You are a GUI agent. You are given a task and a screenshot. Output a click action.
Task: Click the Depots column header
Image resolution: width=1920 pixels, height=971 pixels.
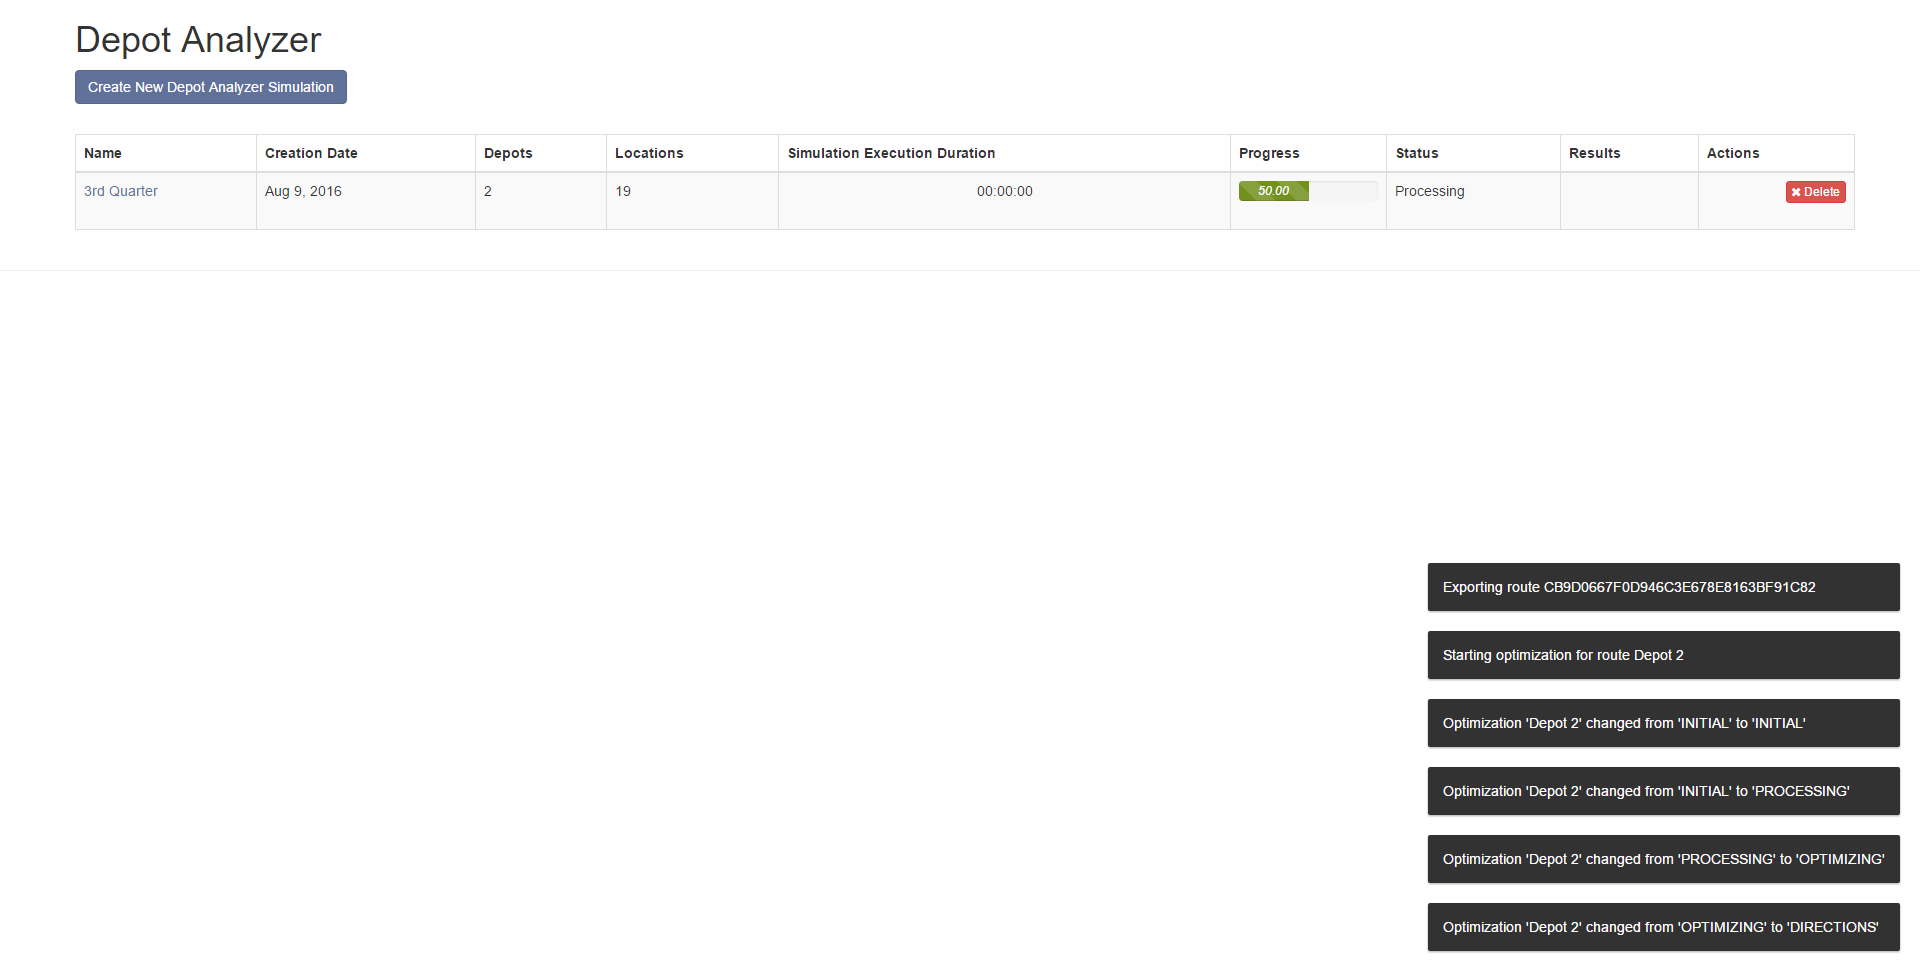508,153
